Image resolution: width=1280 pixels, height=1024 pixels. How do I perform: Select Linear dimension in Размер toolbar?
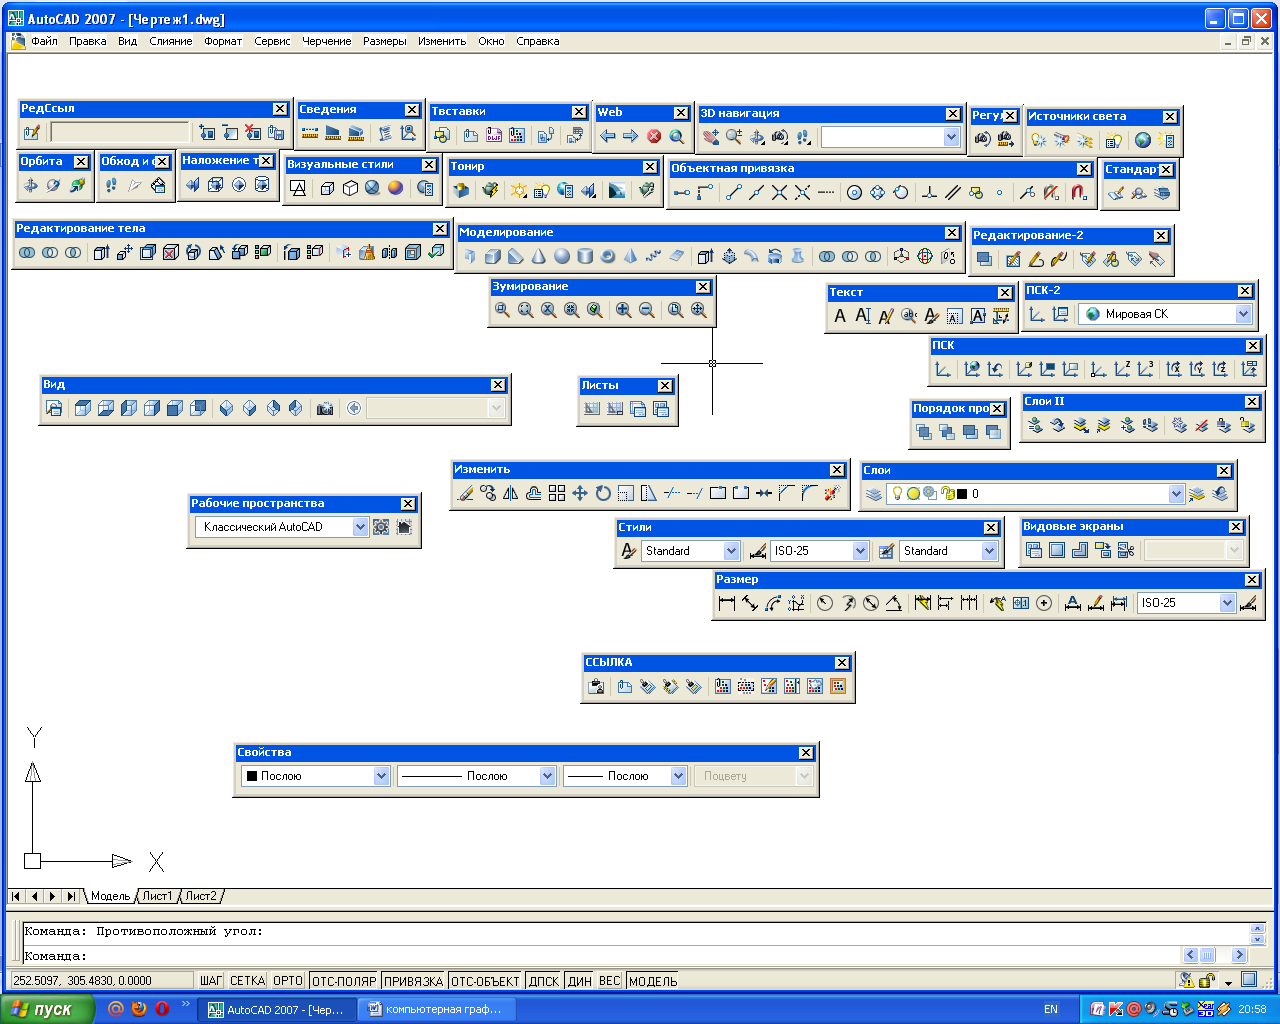coord(727,603)
